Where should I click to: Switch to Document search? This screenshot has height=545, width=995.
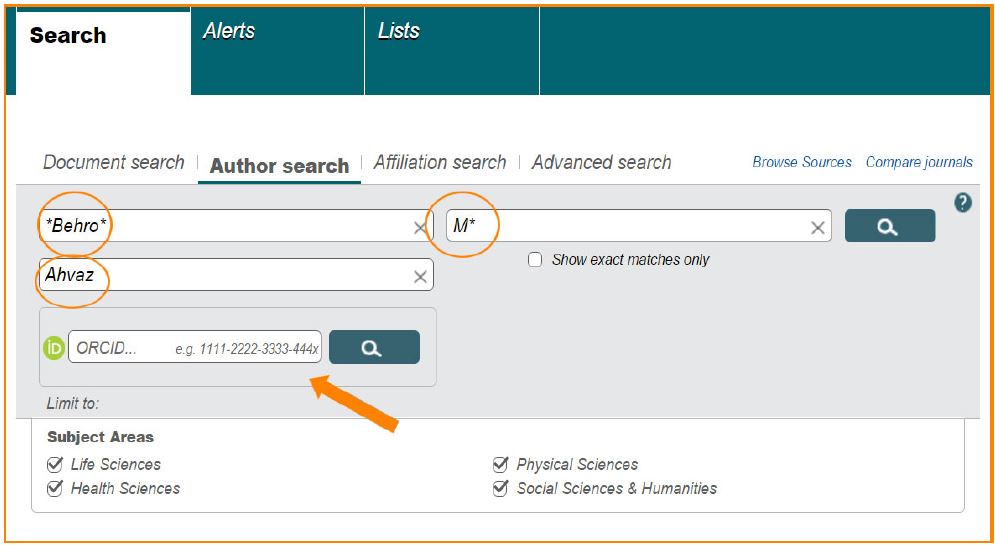[x=114, y=162]
